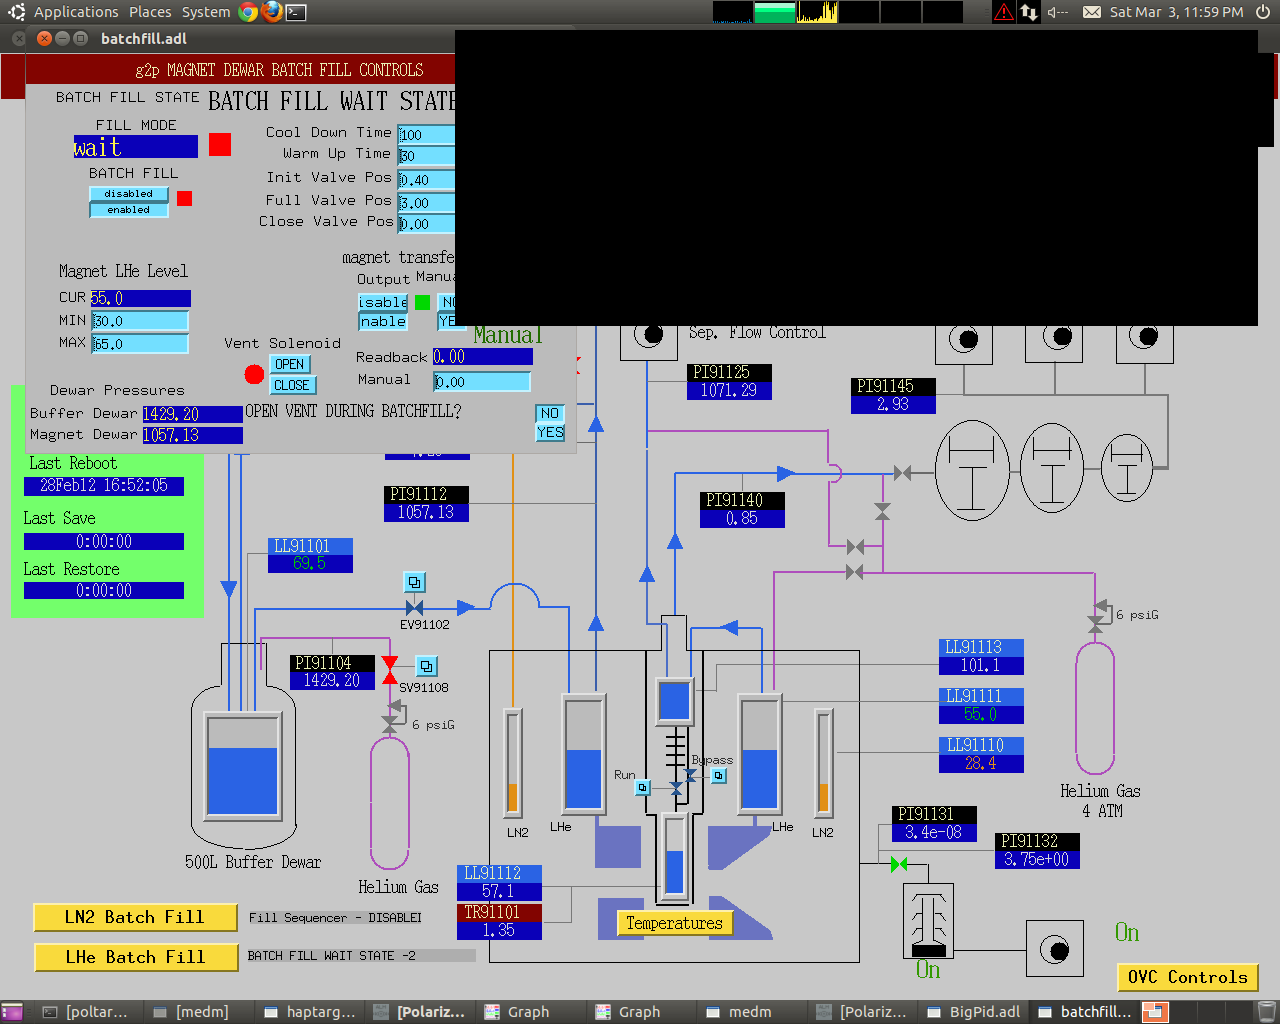Click the FILL MODE wait status field
This screenshot has height=1024, width=1280.
[136, 147]
